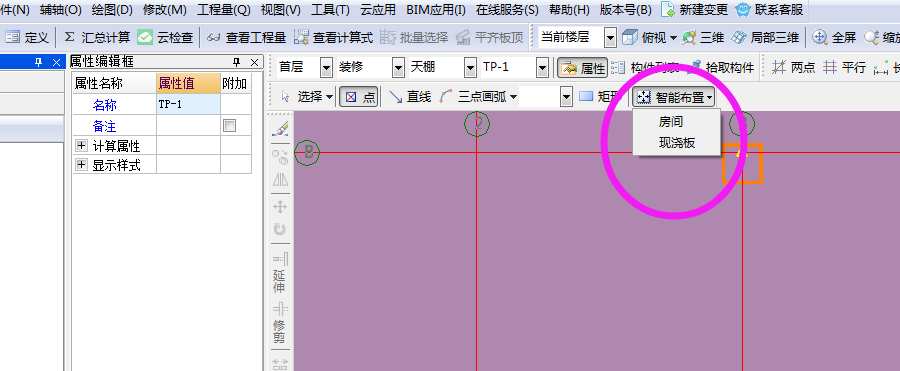
Task: Open the 当前楼层 dropdown
Action: click(610, 38)
